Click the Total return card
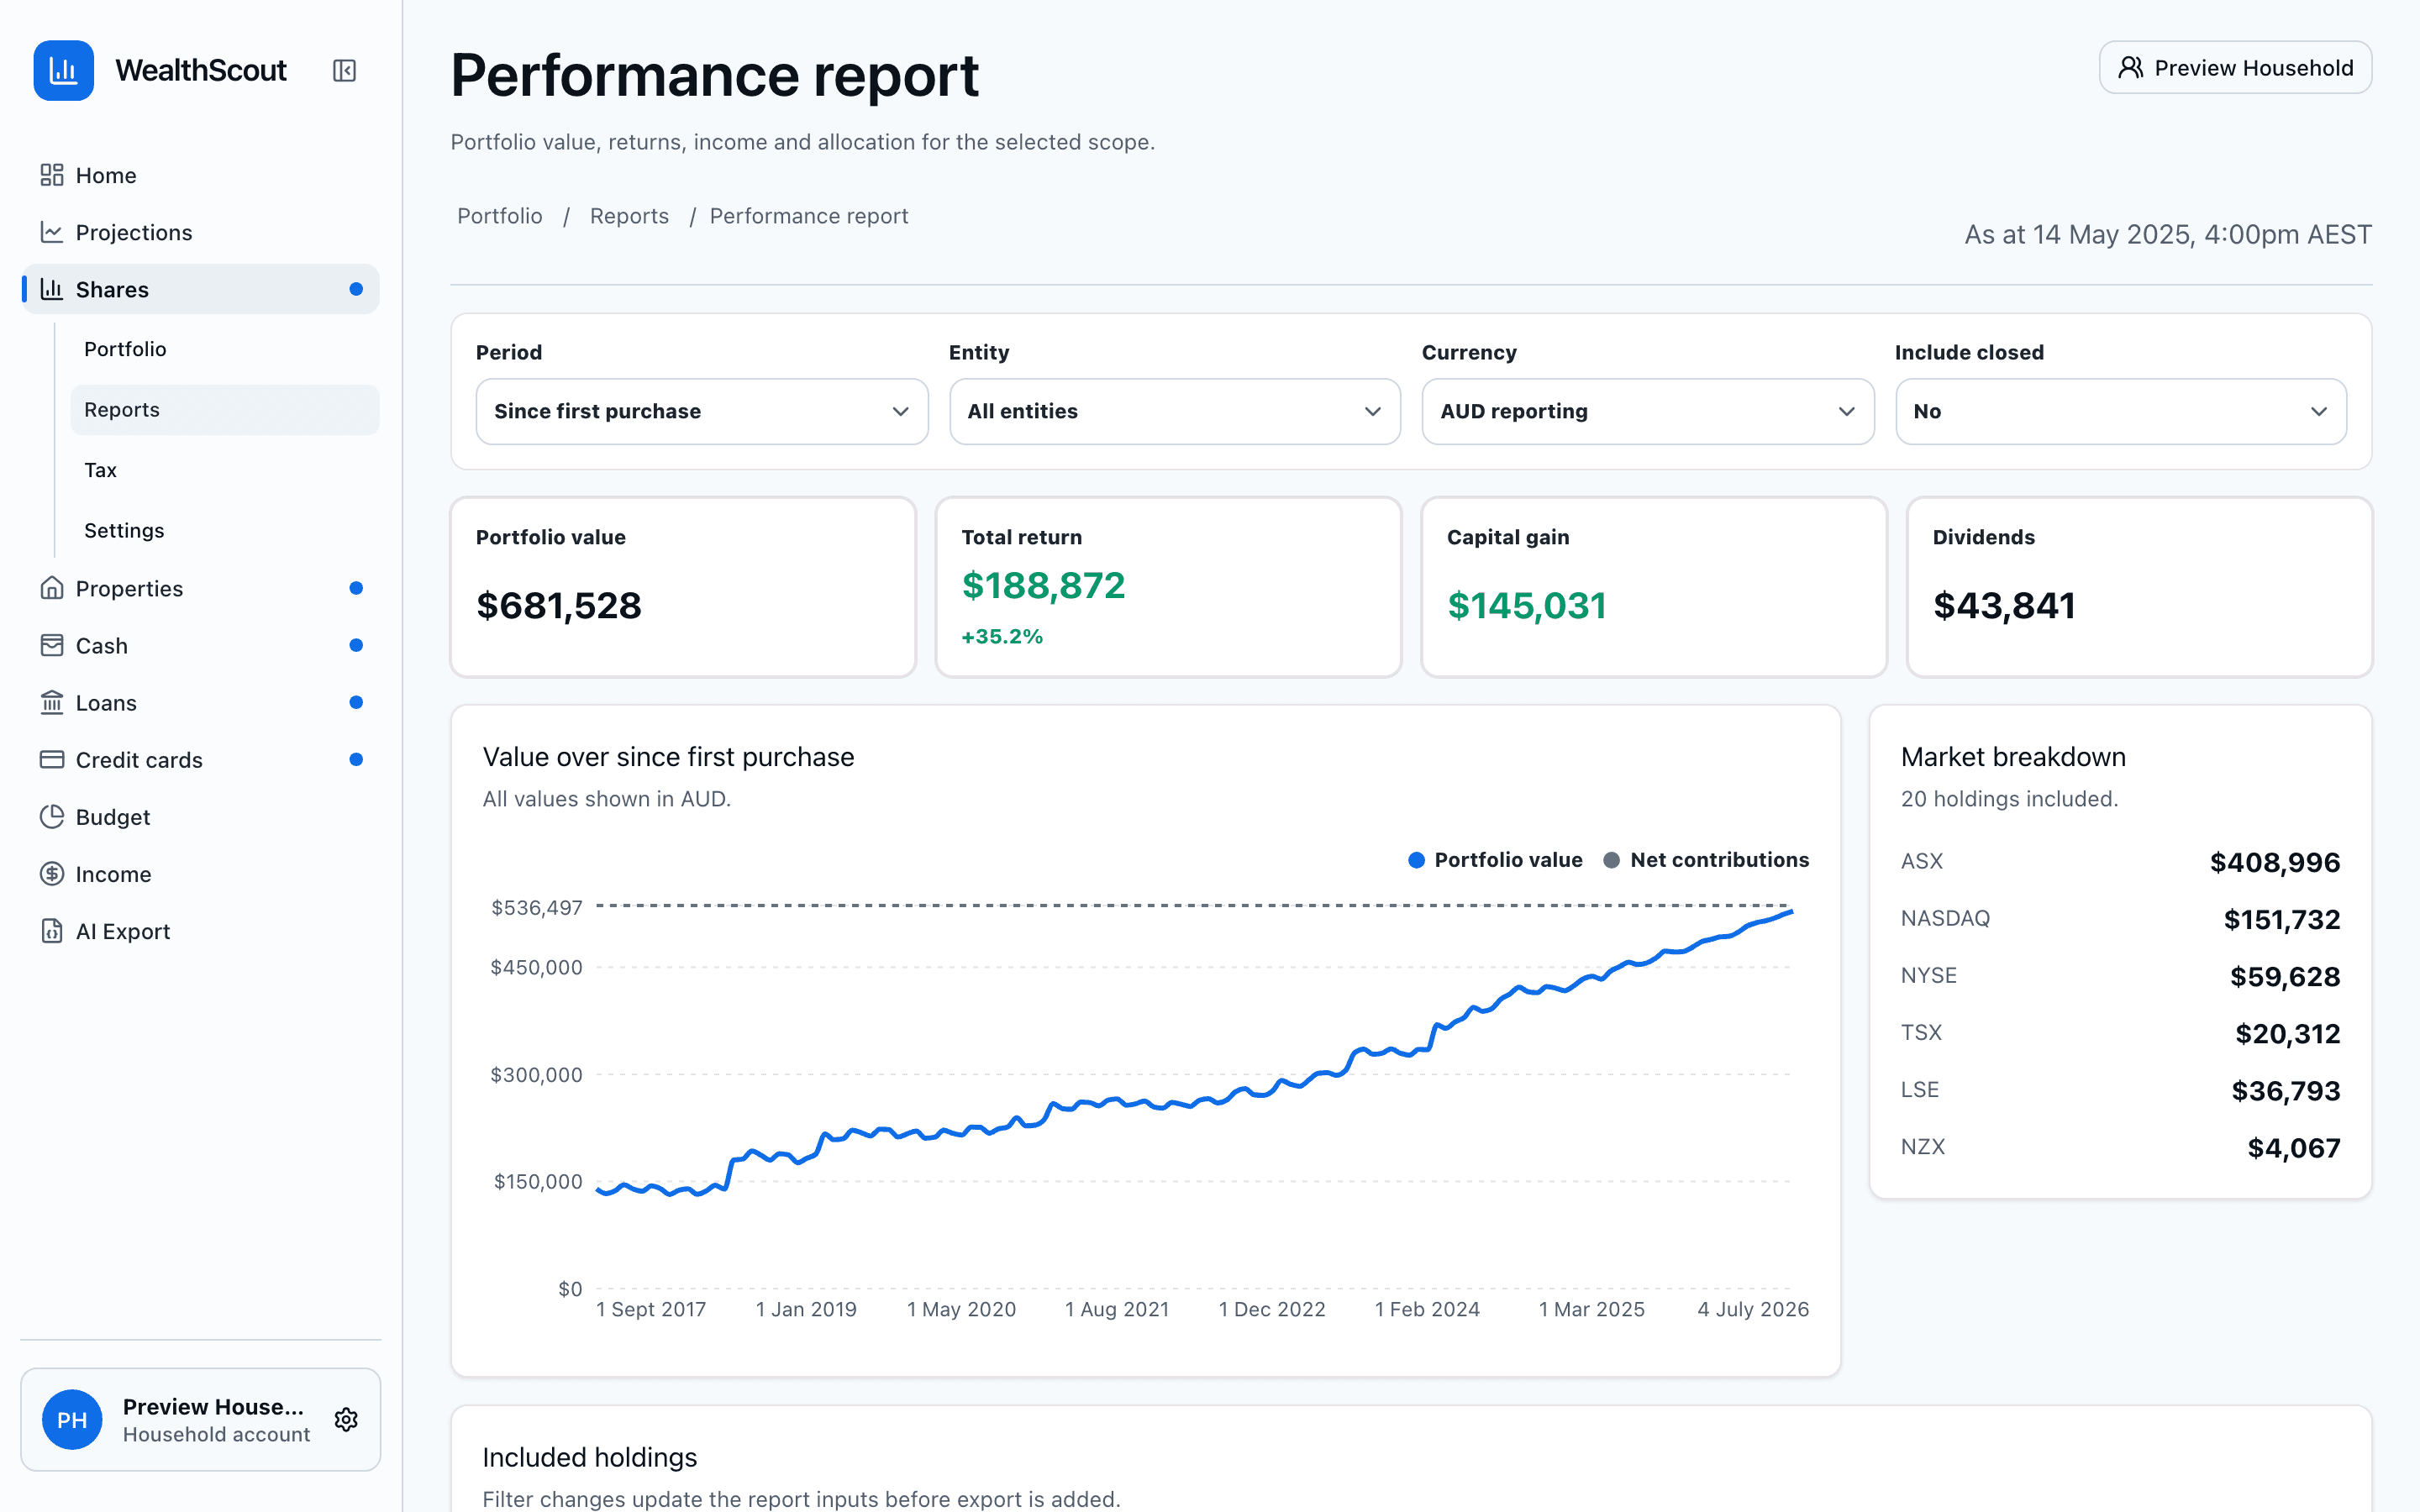Viewport: 2420px width, 1512px height. coord(1168,587)
